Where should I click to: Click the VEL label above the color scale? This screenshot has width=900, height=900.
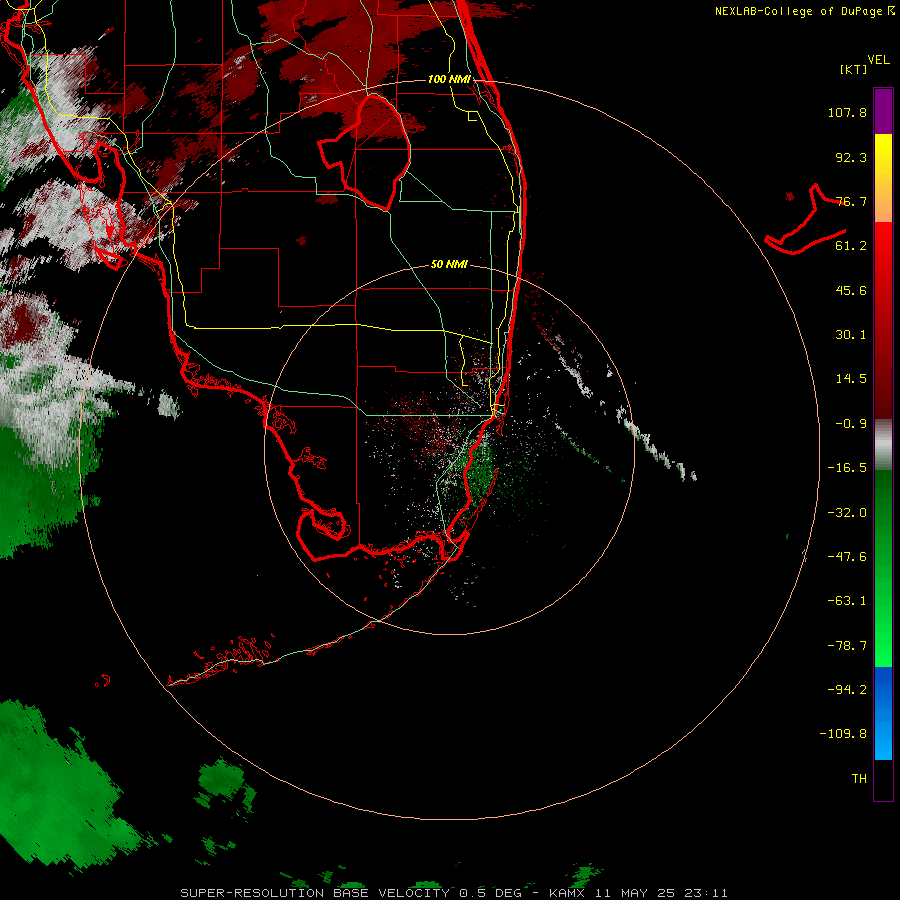(878, 60)
